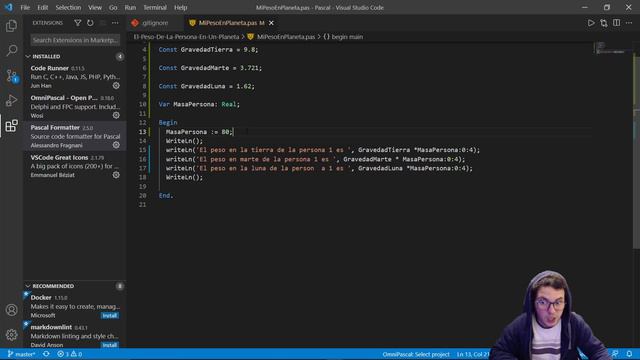Open changes compare icon in editor toolbar
This screenshot has width=640, height=360.
pos(604,23)
